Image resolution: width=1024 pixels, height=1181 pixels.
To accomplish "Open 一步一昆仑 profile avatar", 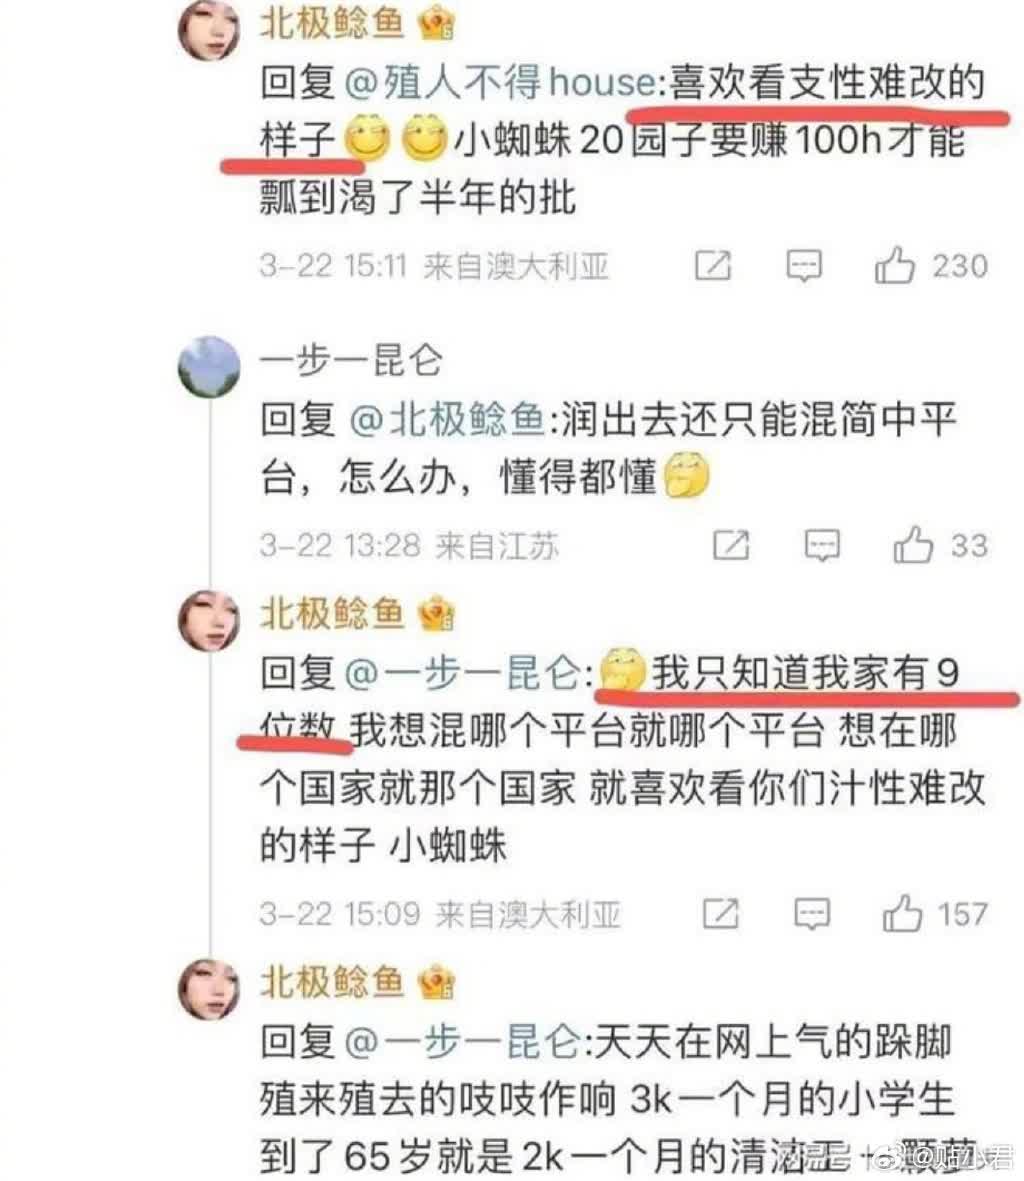I will tap(209, 367).
